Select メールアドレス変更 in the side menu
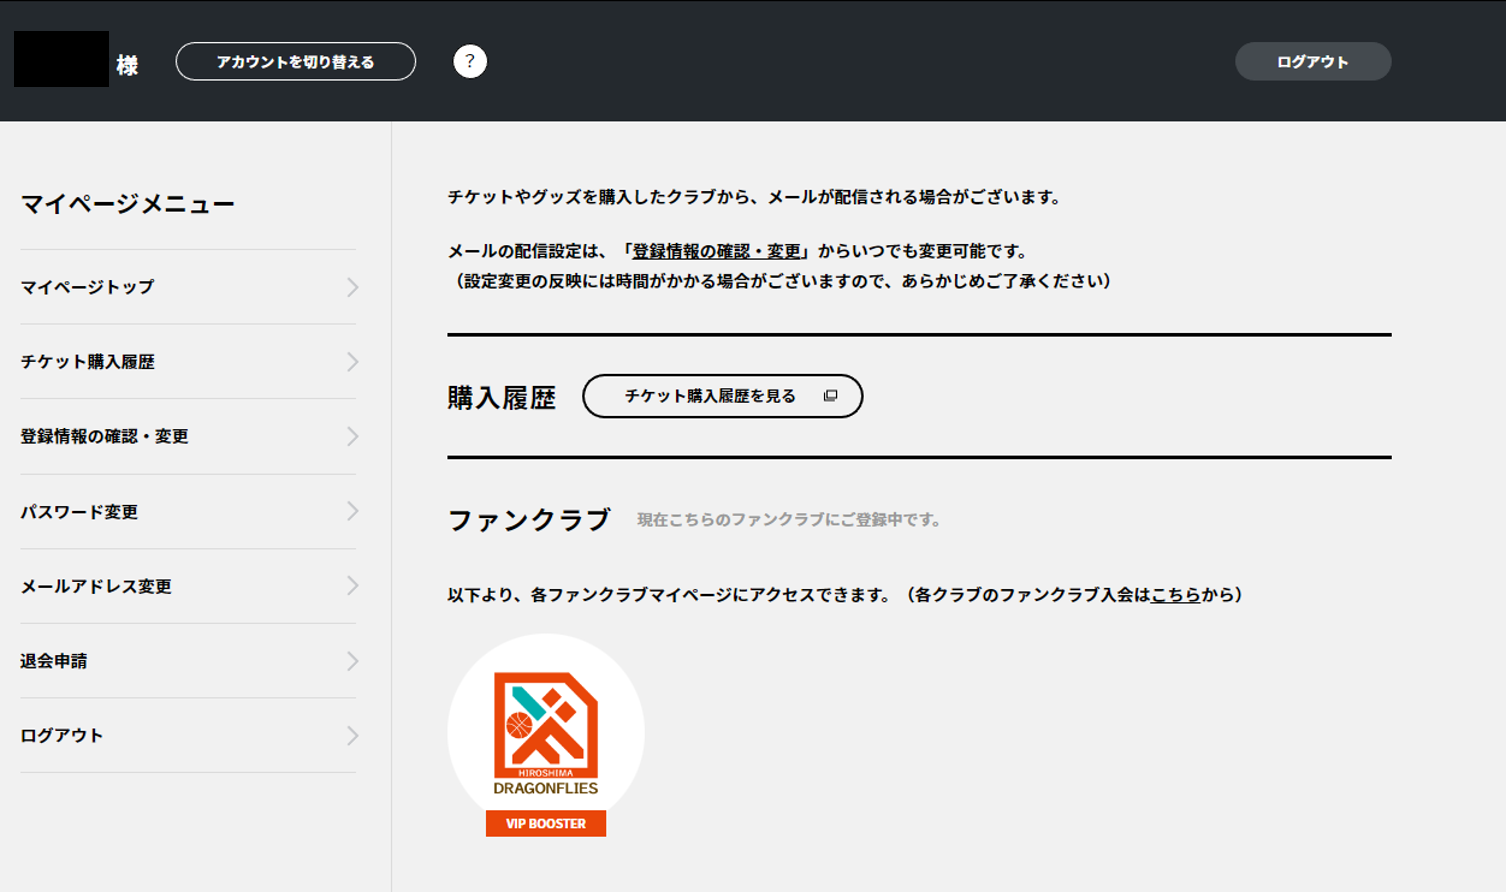The width and height of the screenshot is (1506, 892). [188, 586]
